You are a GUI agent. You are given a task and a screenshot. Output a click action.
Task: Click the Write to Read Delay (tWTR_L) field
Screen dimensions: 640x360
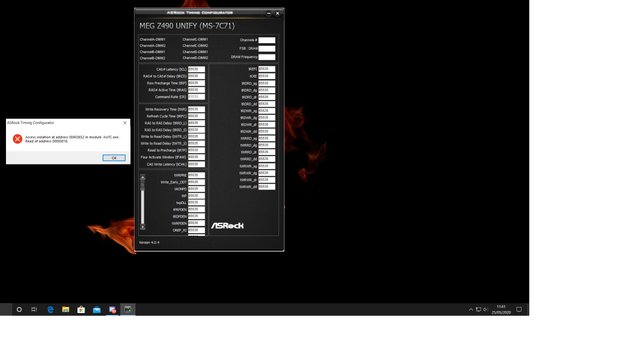click(196, 137)
